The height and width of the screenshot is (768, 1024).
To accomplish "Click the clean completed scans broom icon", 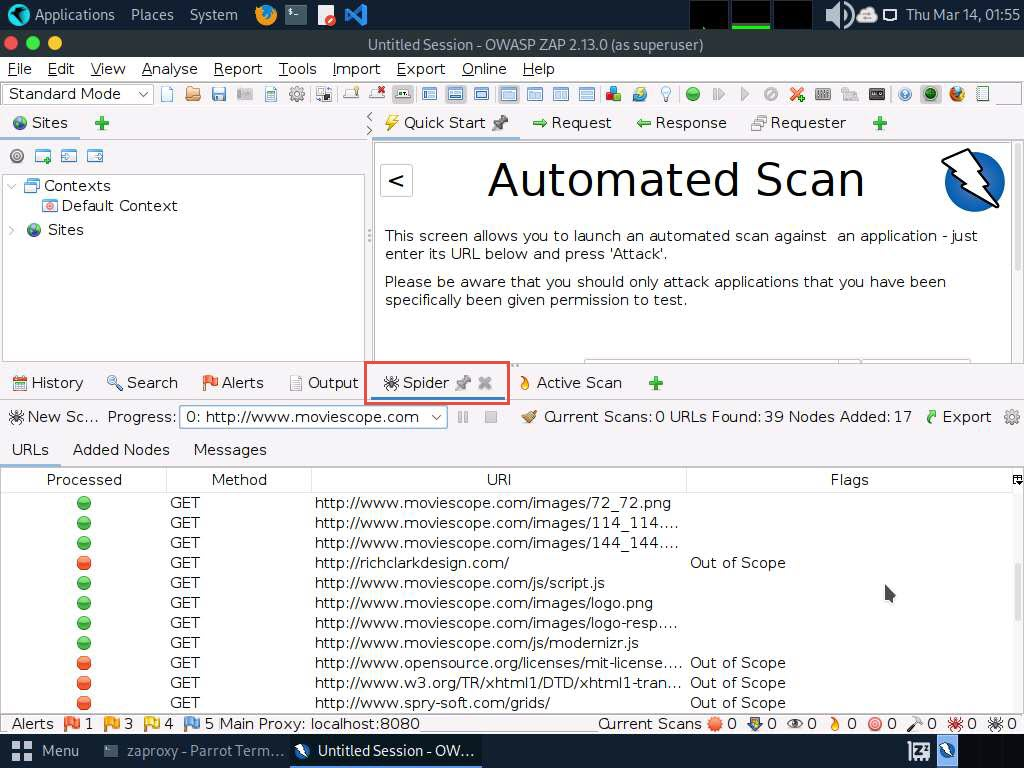I will coord(530,417).
